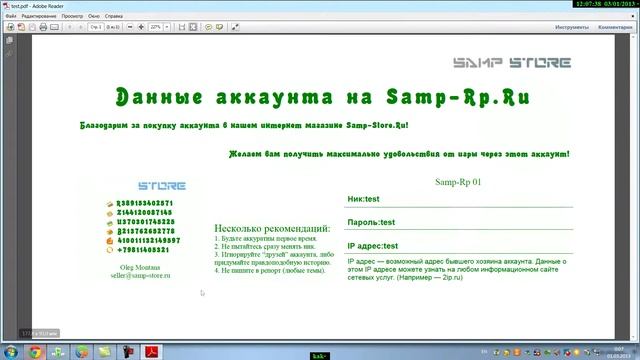Open the attachments paperclip sidebar icon
This screenshot has height=360, width=640.
[10, 53]
